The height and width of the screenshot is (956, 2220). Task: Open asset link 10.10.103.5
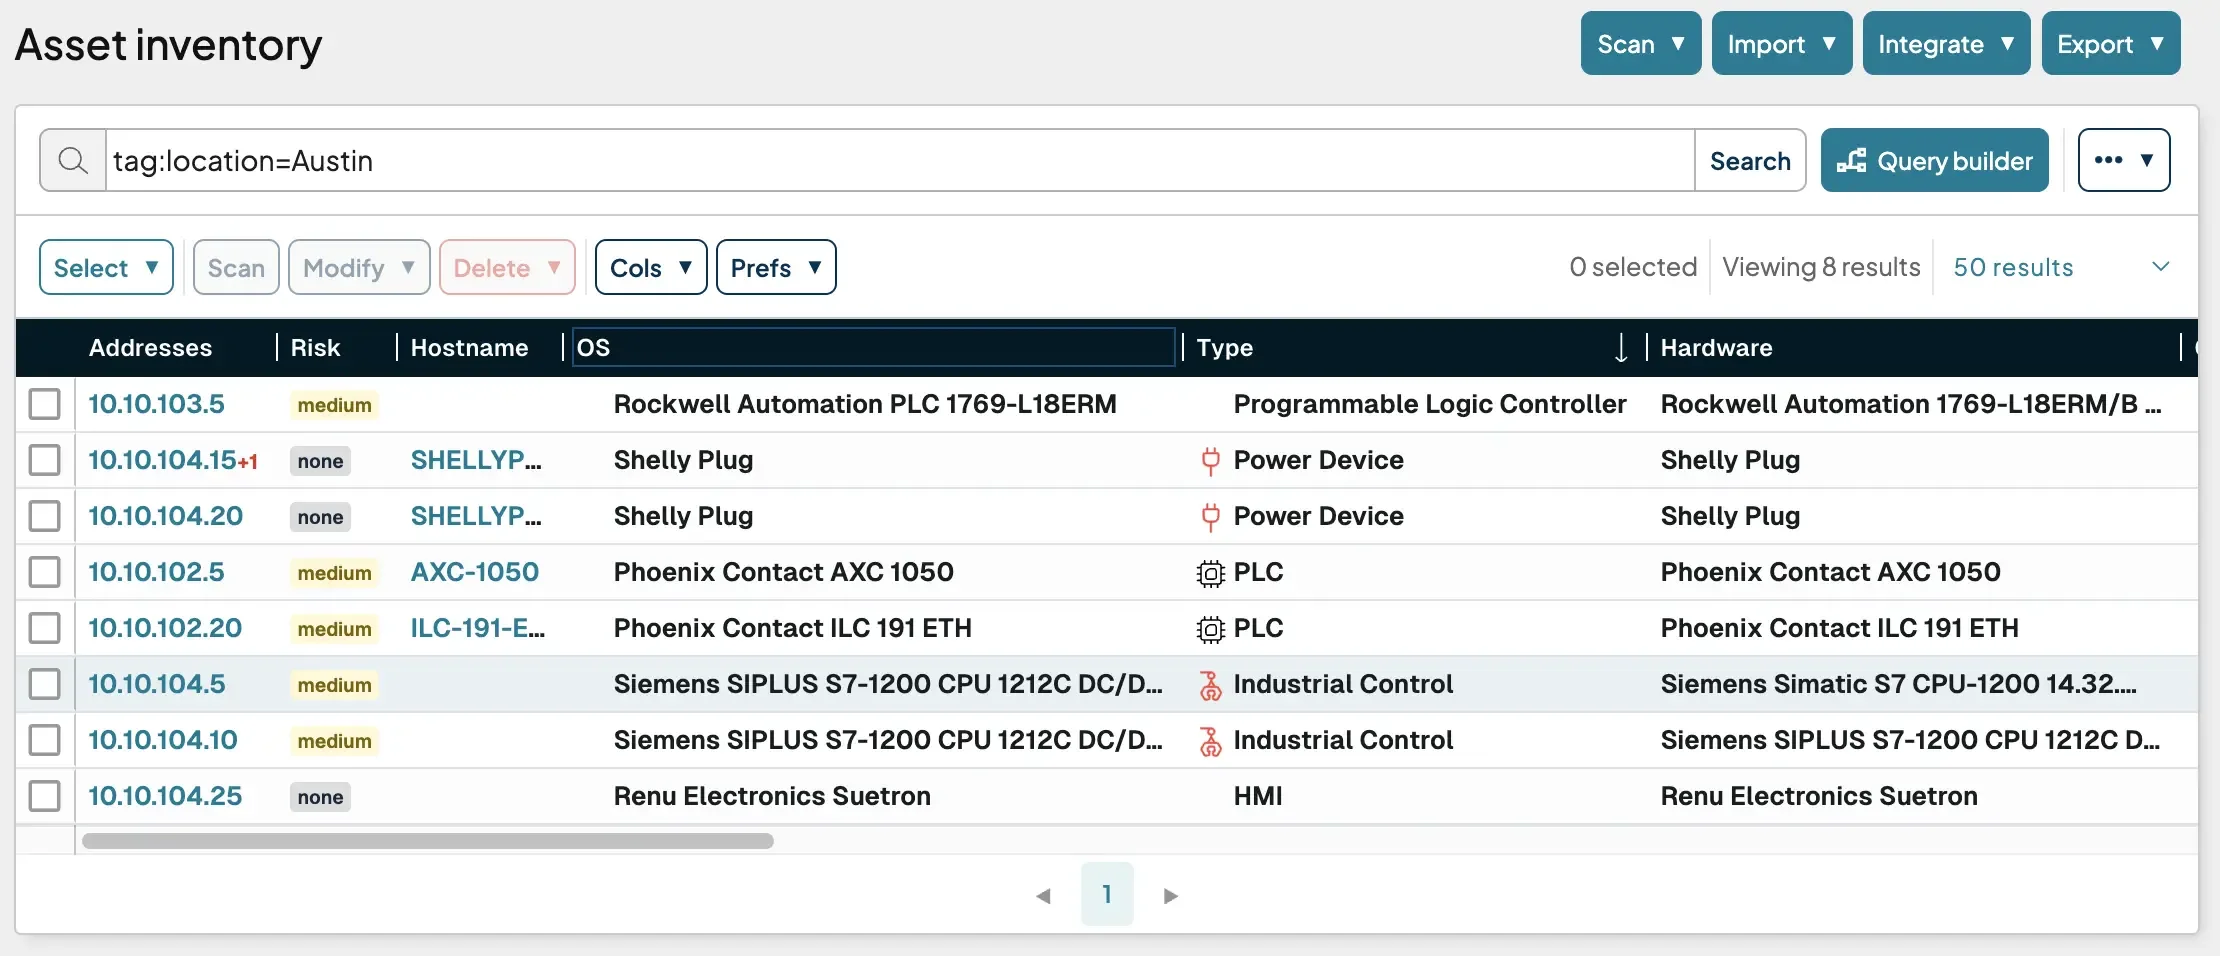156,404
